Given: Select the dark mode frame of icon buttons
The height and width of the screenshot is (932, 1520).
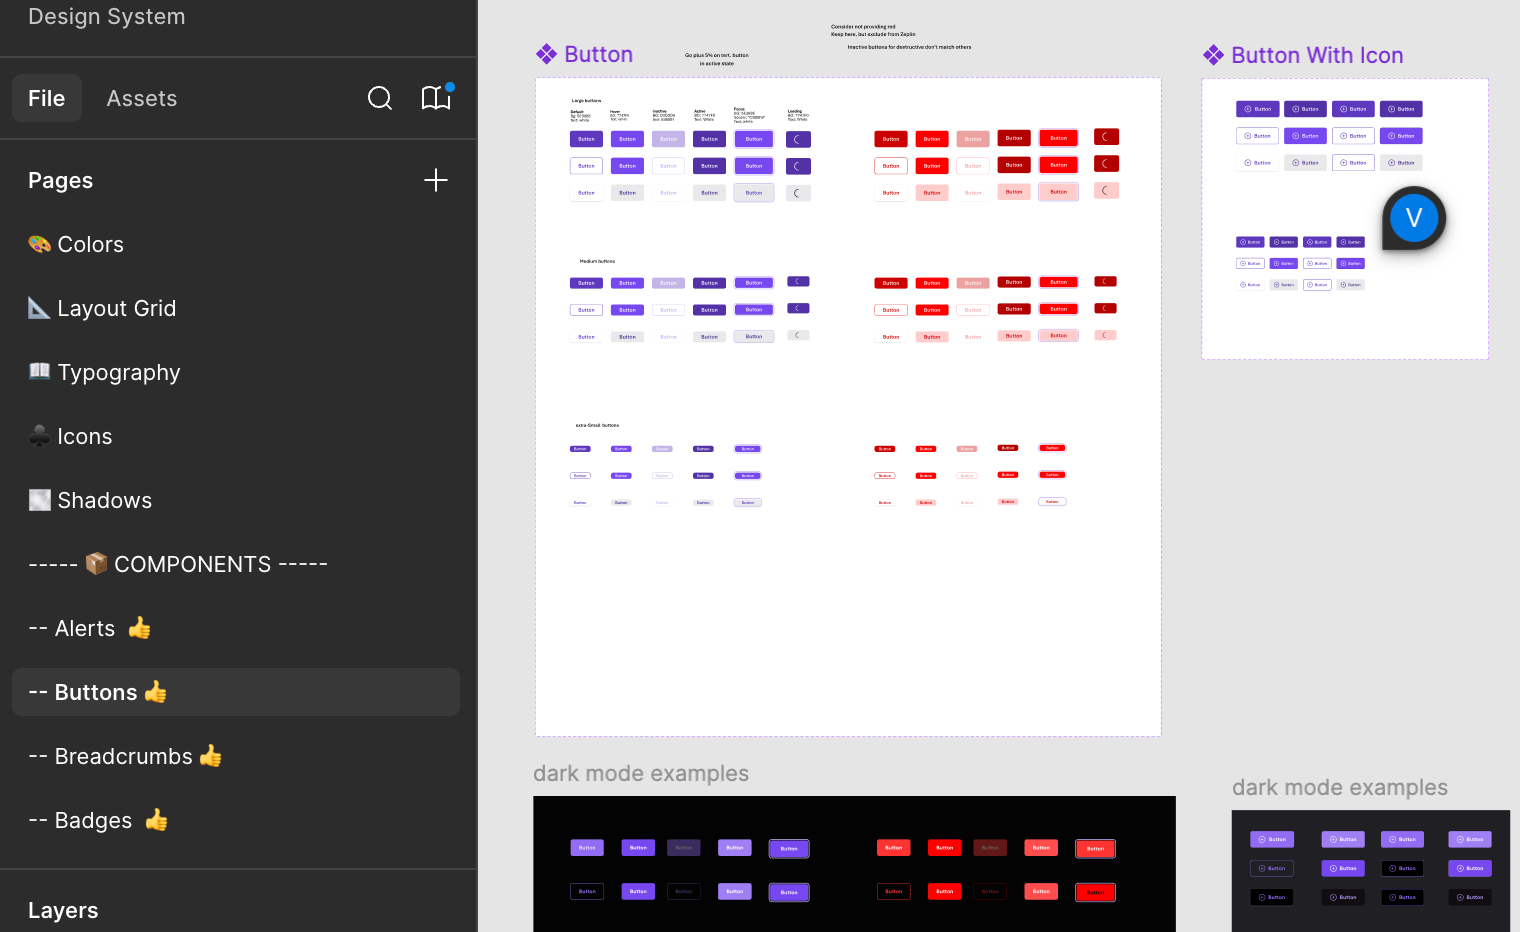Looking at the screenshot, I should point(1371,871).
